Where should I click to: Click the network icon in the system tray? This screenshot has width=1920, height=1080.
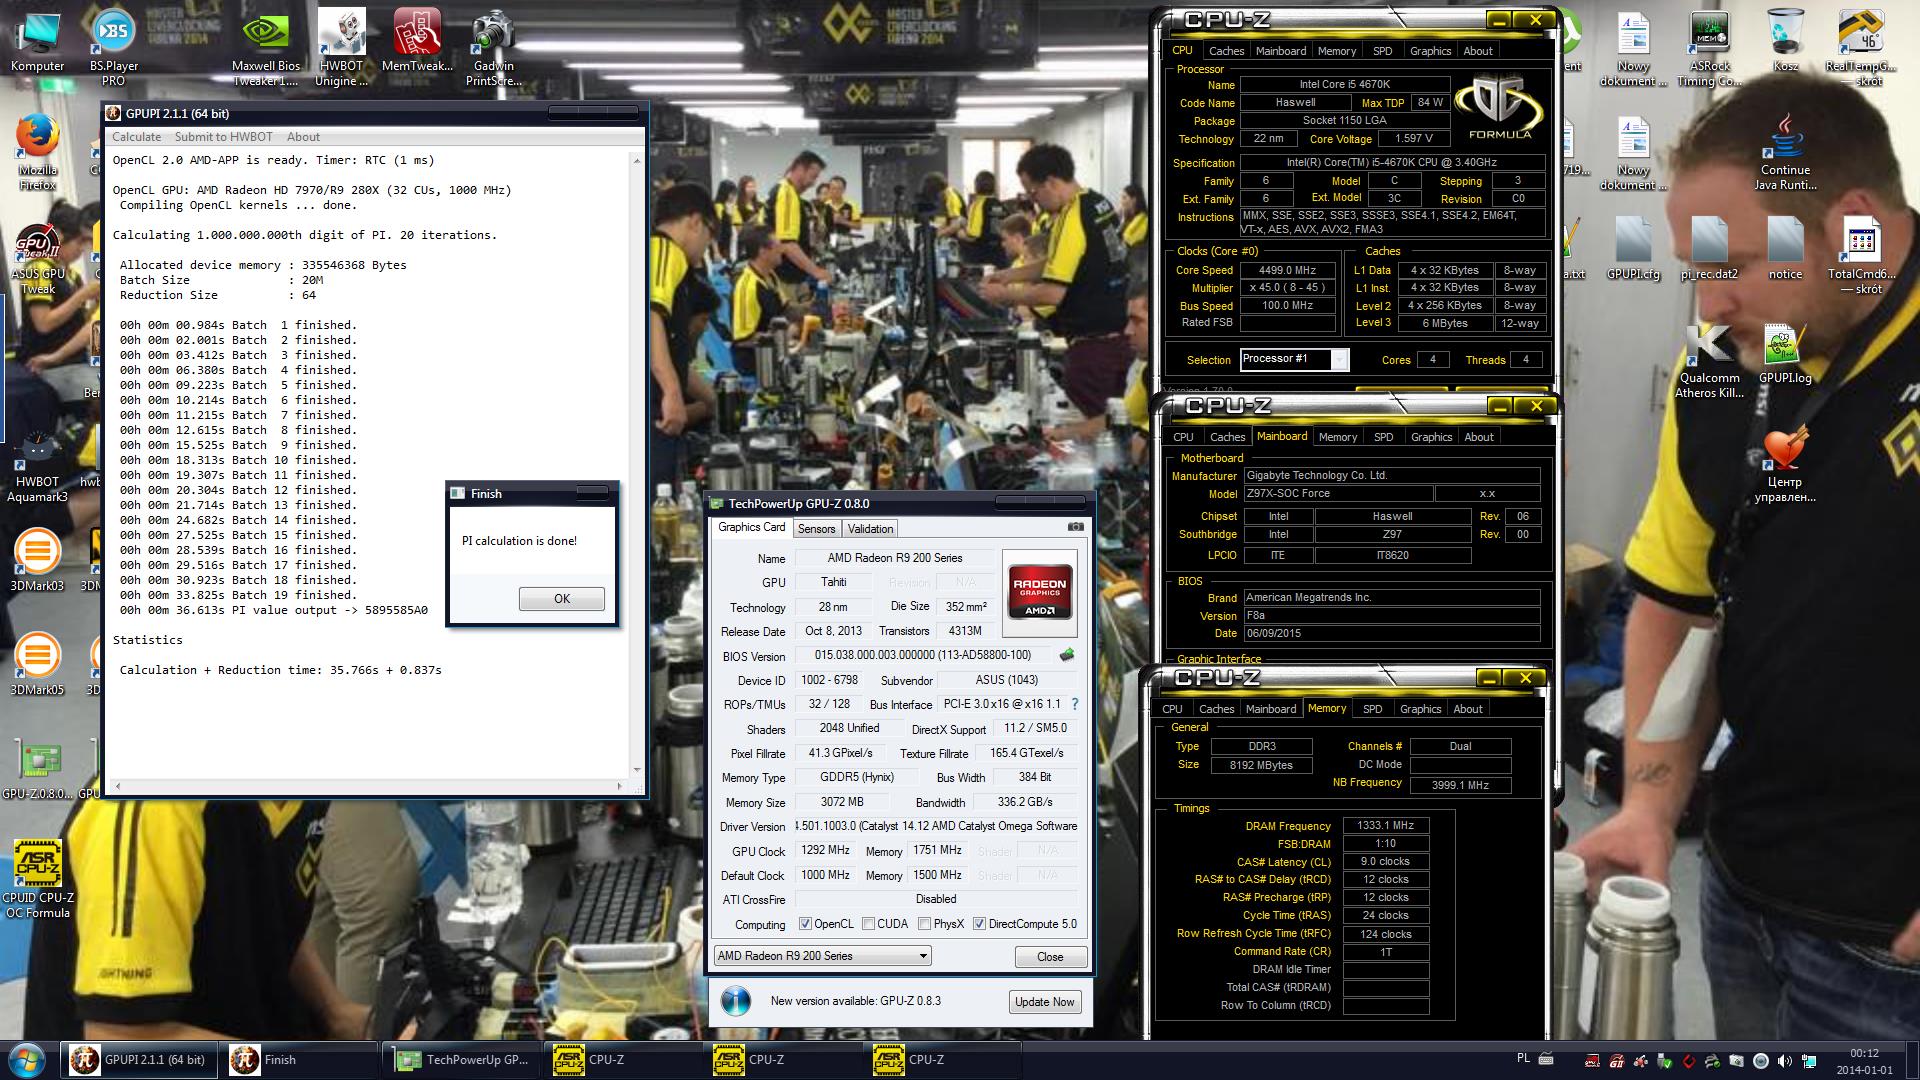tap(1810, 1061)
